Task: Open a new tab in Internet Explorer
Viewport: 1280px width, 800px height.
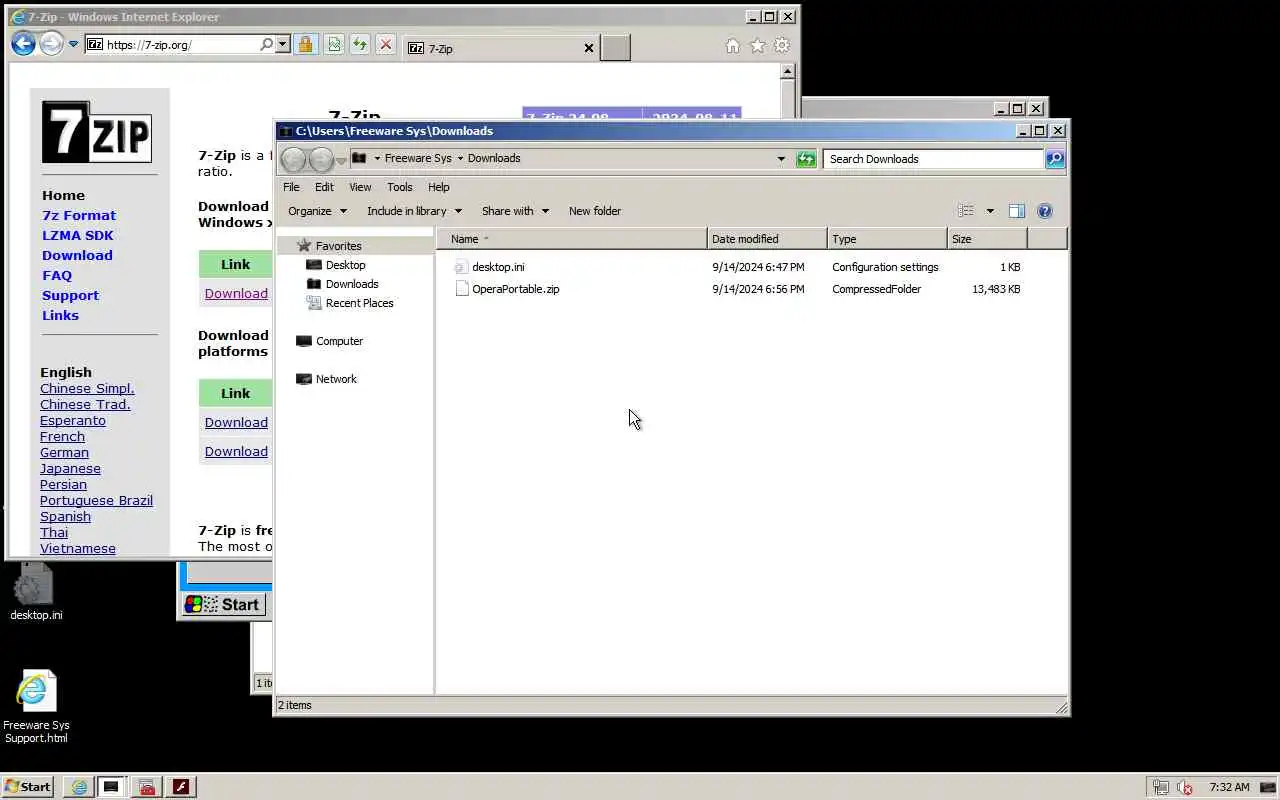Action: pyautogui.click(x=616, y=48)
